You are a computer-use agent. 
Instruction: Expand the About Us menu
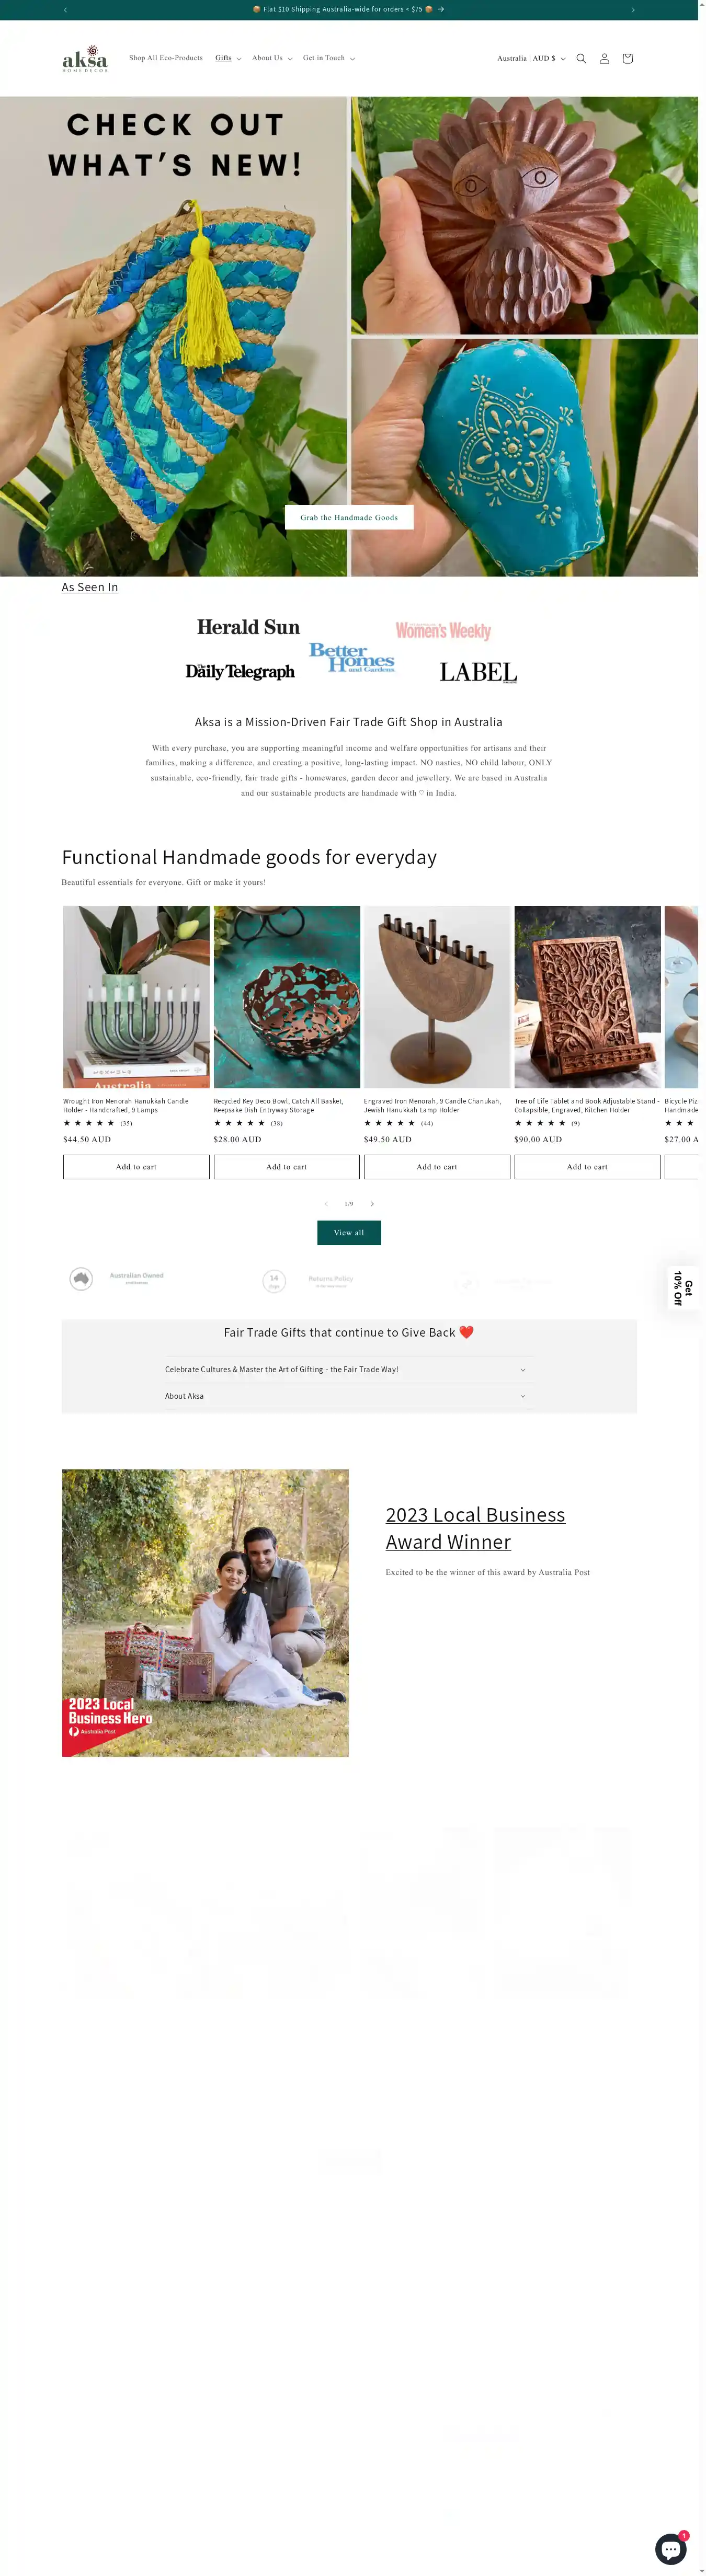[x=272, y=58]
